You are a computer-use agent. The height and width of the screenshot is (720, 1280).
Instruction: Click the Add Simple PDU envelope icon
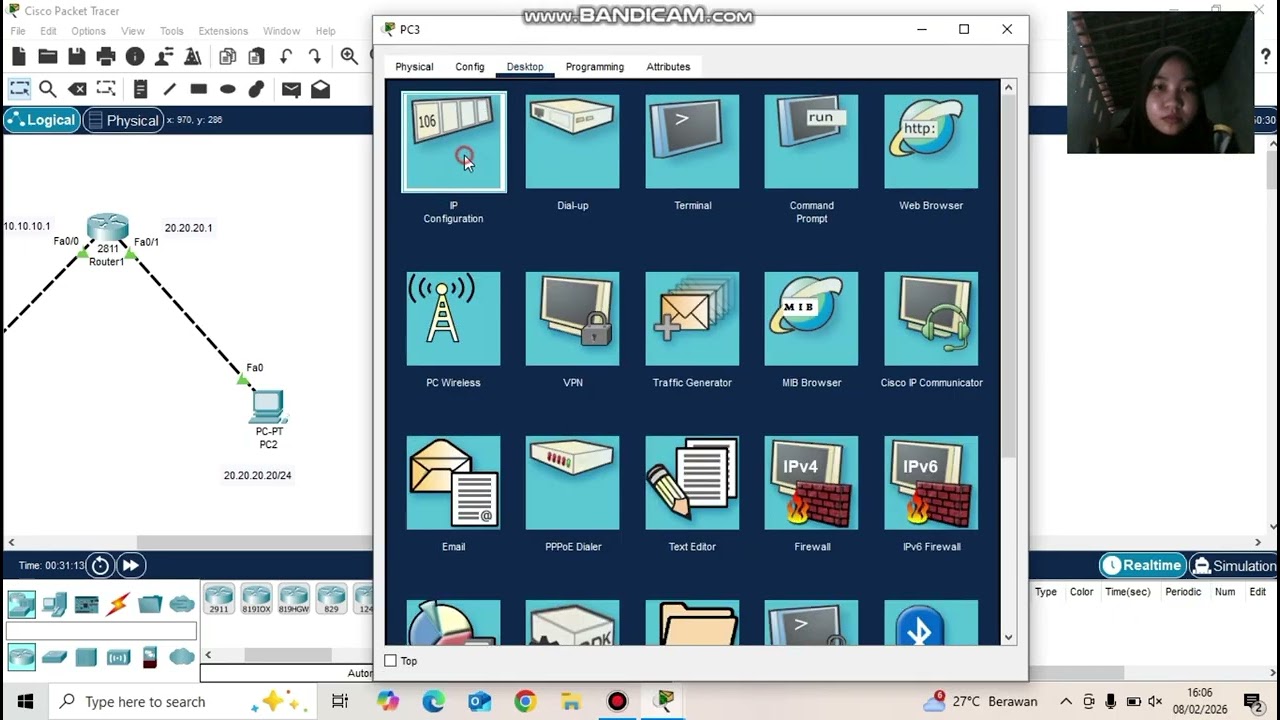(x=291, y=89)
